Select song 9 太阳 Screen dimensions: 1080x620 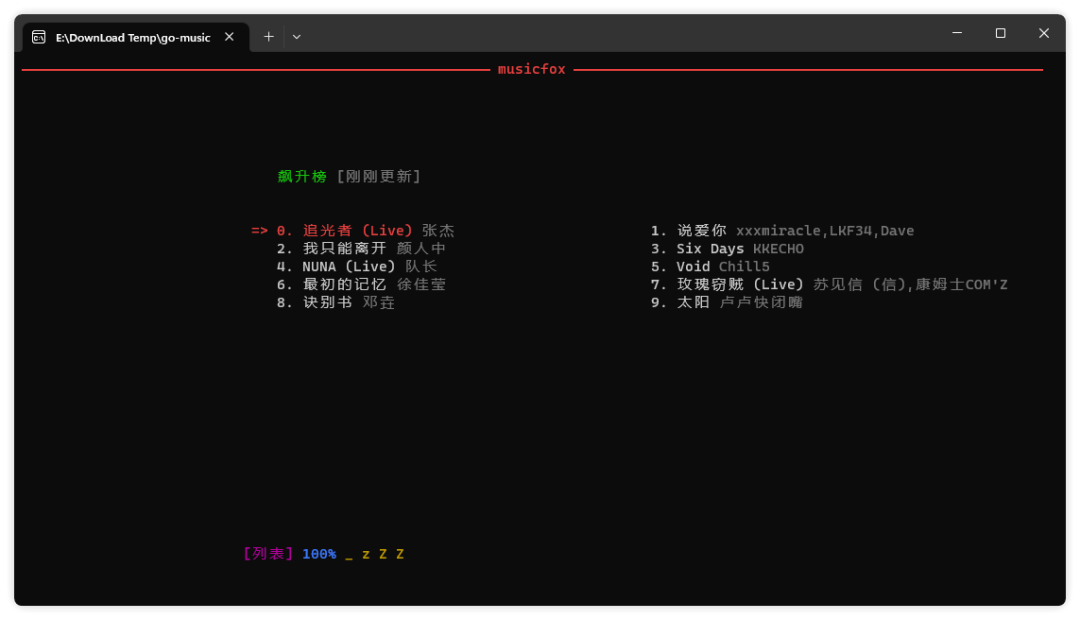(x=681, y=302)
